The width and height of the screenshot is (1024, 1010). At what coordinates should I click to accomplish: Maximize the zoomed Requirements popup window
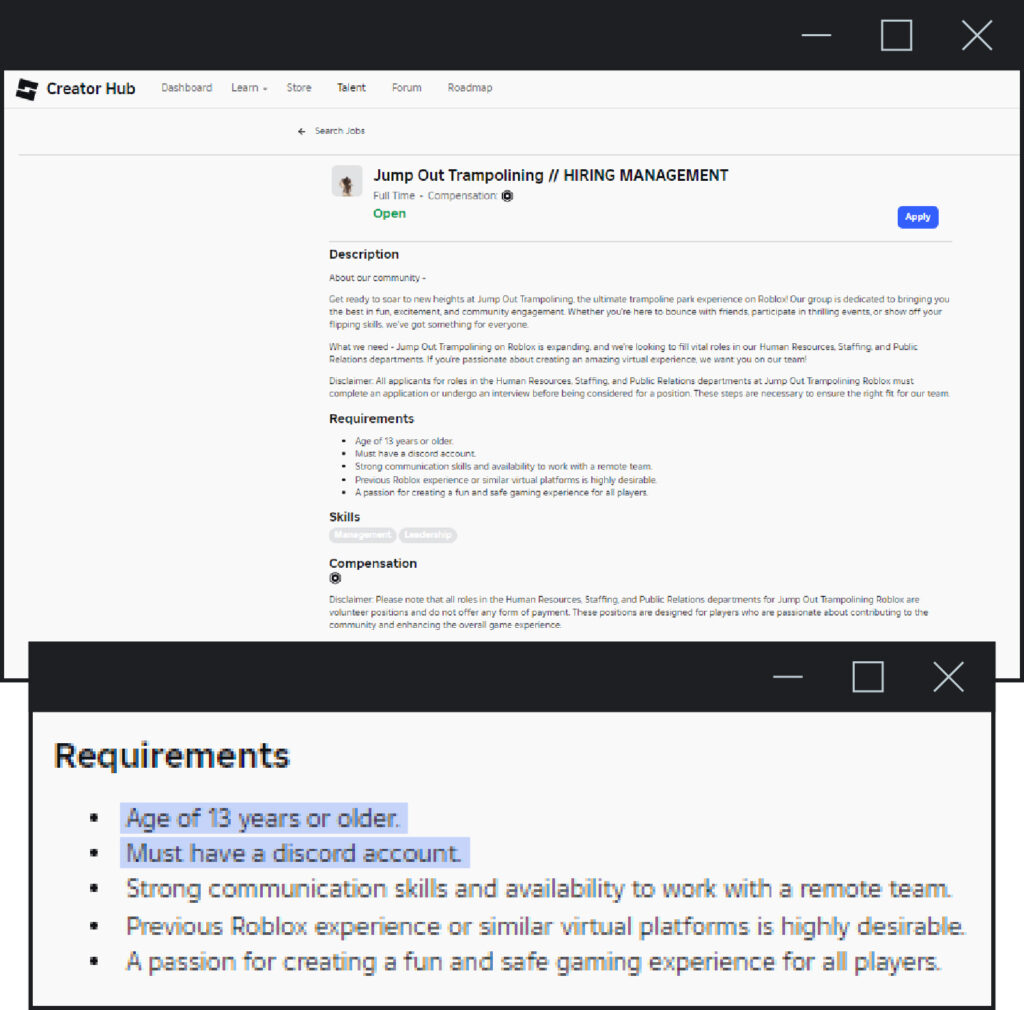868,677
